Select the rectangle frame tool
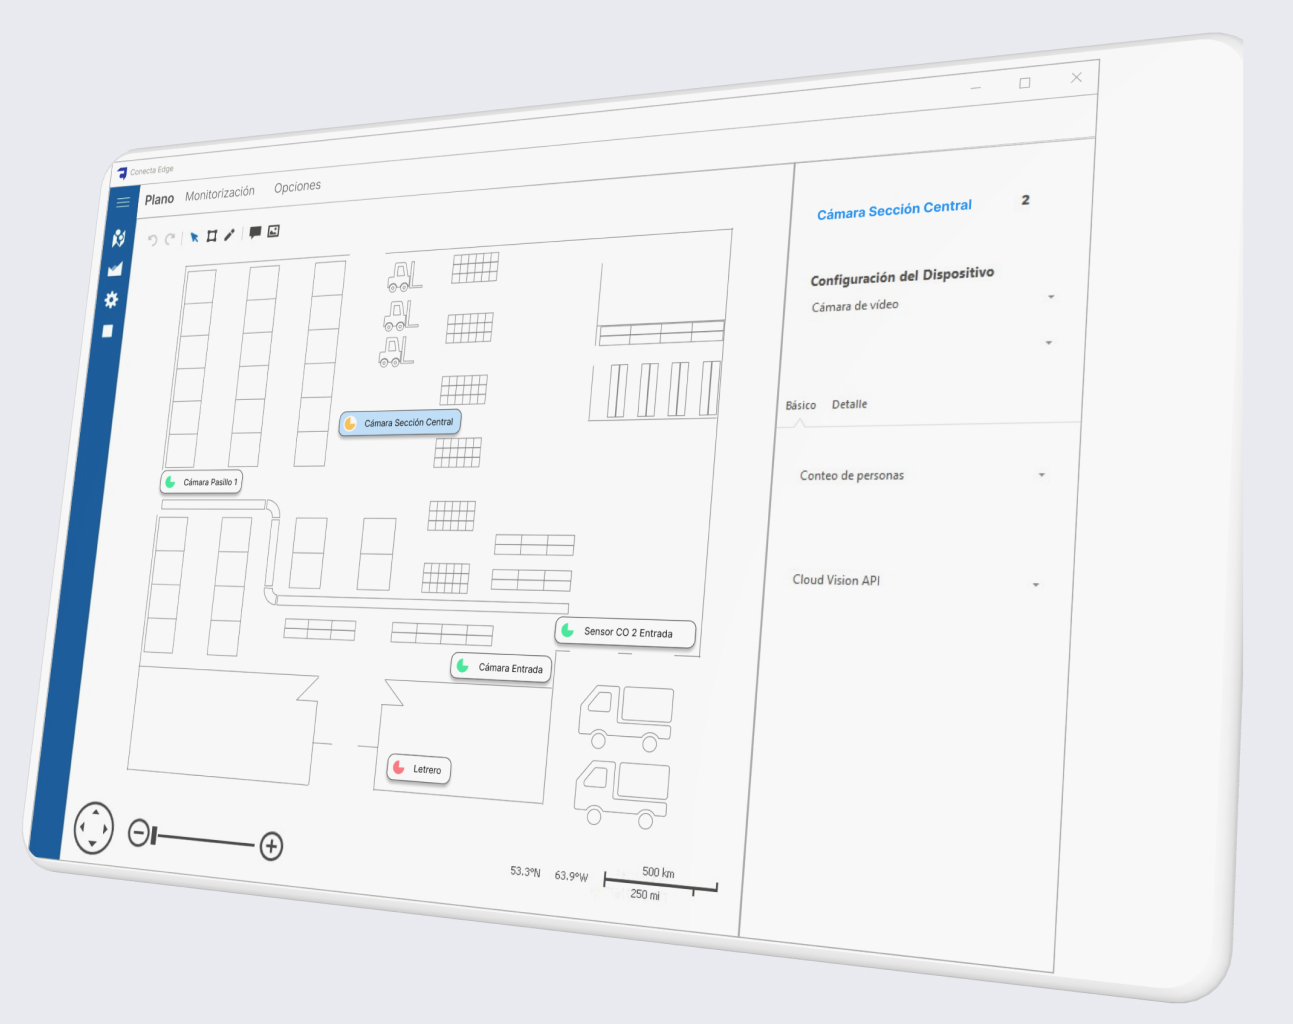 pos(211,236)
